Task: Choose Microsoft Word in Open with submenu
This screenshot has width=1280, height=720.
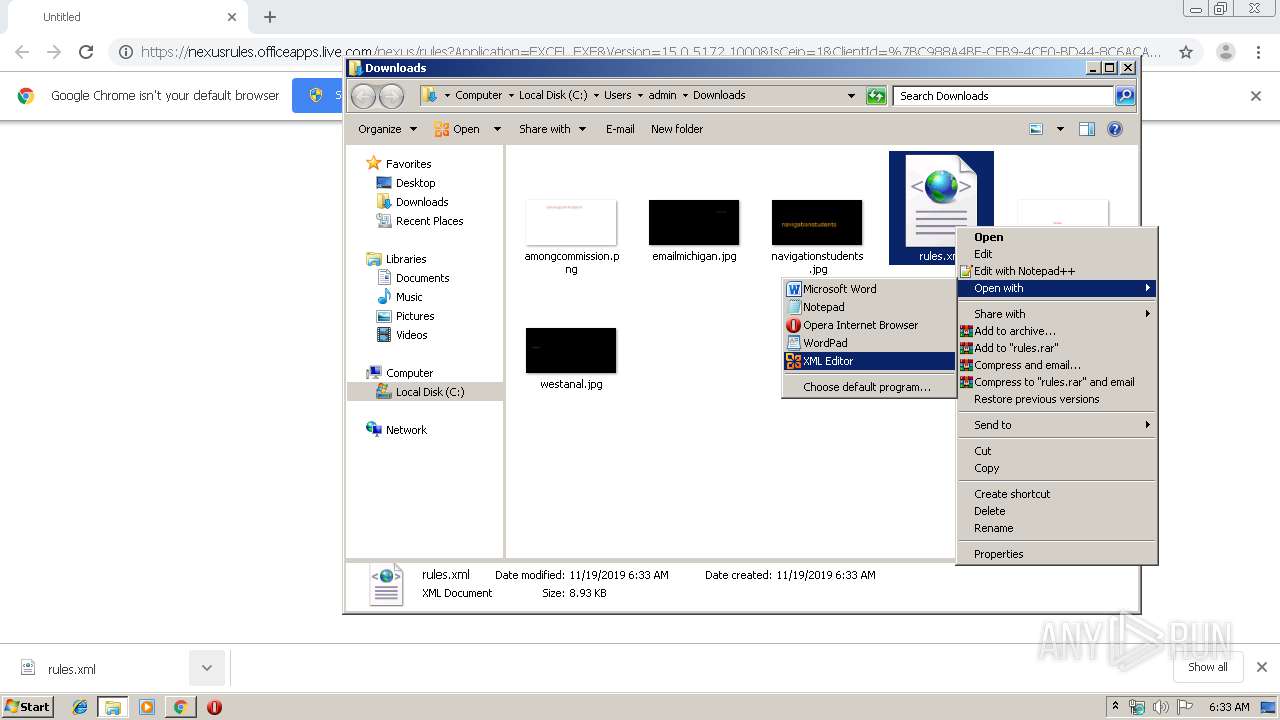Action: click(869, 289)
